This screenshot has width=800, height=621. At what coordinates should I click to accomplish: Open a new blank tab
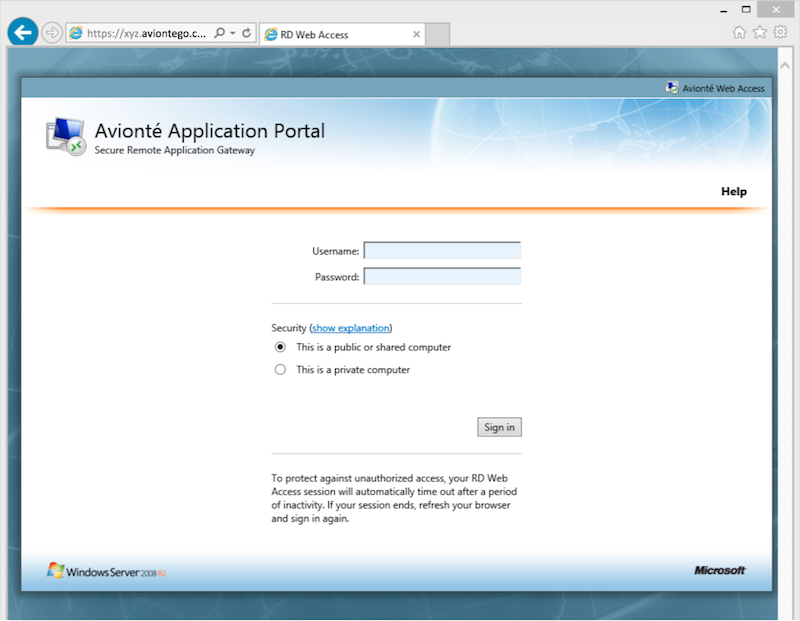(437, 34)
